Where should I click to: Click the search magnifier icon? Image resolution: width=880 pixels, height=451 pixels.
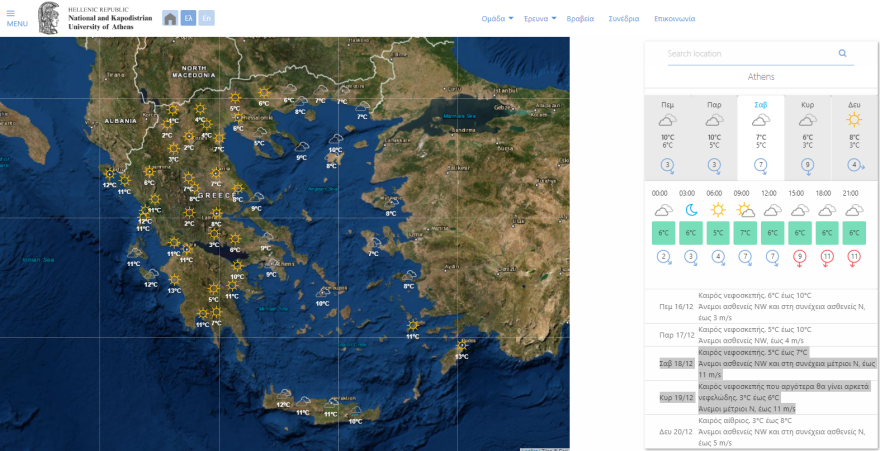pos(842,53)
